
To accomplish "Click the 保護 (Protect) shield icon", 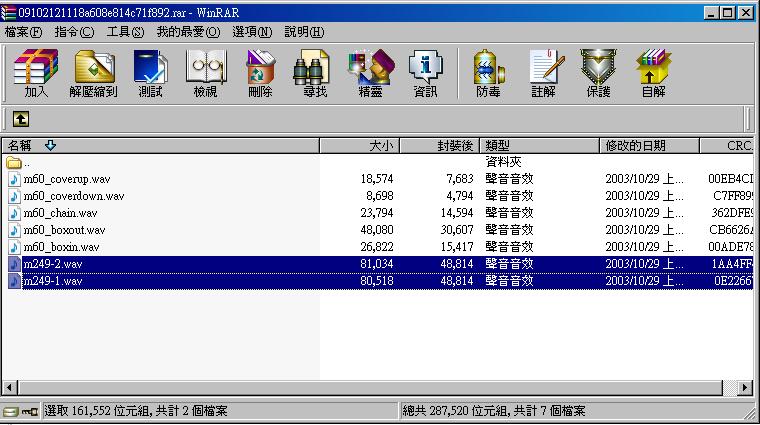I will [599, 73].
